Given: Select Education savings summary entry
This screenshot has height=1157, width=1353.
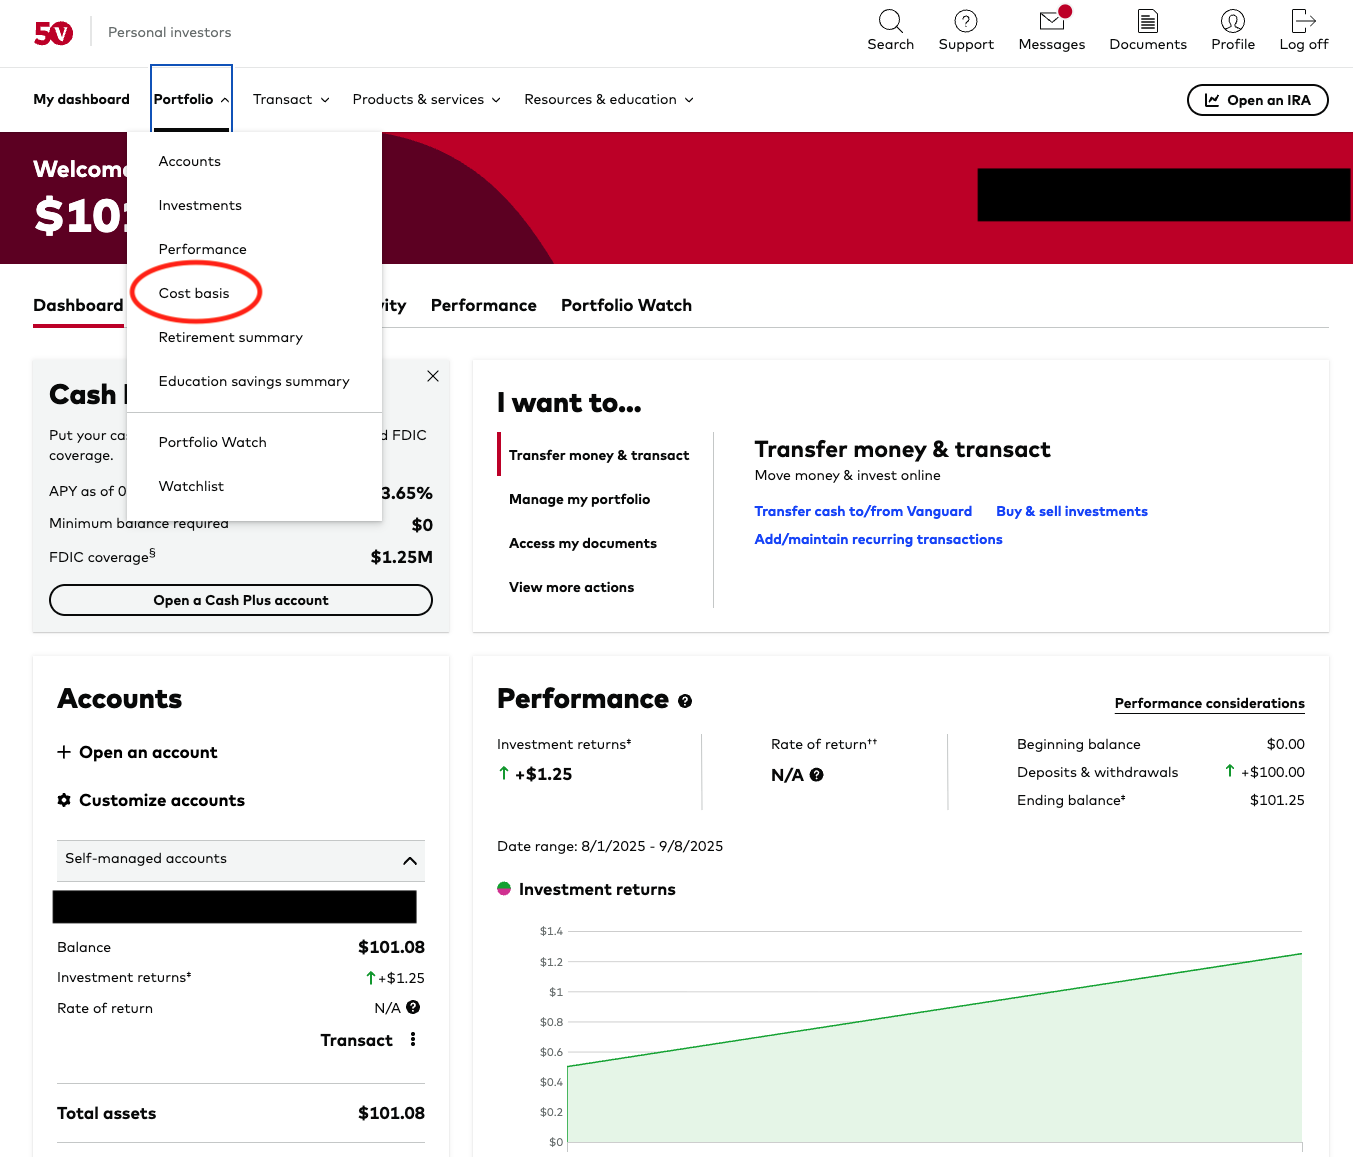Looking at the screenshot, I should point(254,381).
